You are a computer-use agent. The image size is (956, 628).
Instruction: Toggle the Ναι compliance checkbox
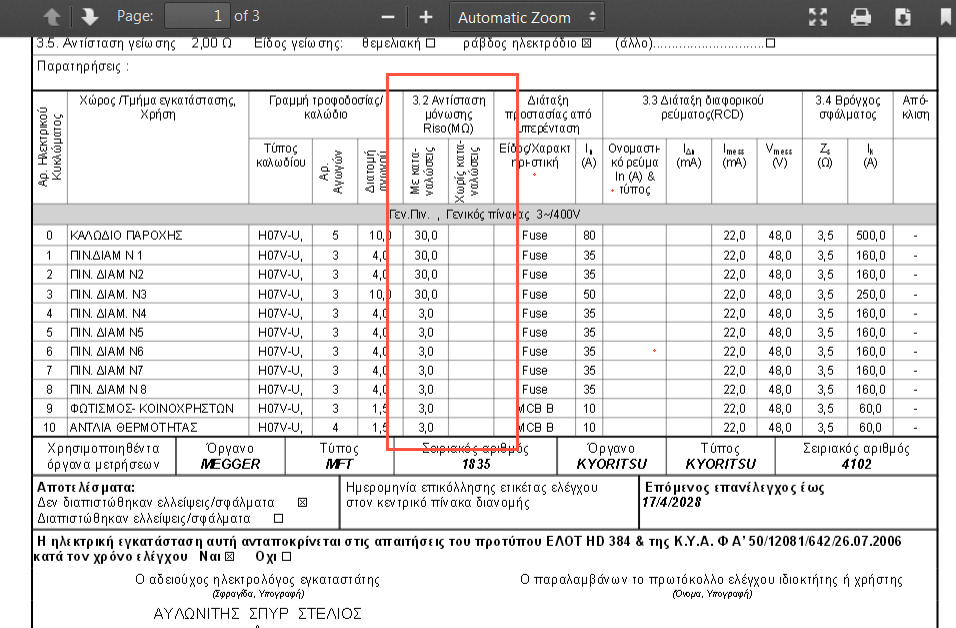[x=229, y=556]
